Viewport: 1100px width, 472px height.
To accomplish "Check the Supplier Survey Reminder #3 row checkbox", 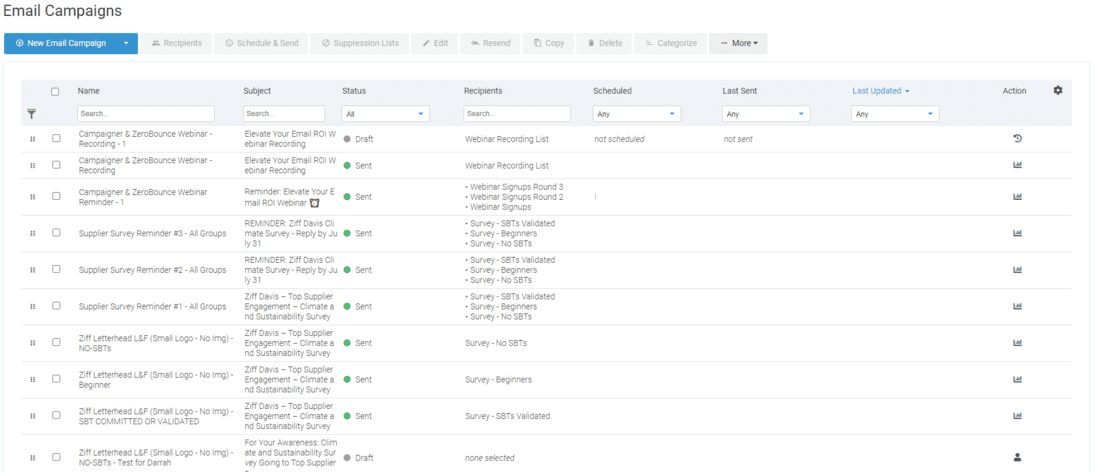I will [56, 233].
